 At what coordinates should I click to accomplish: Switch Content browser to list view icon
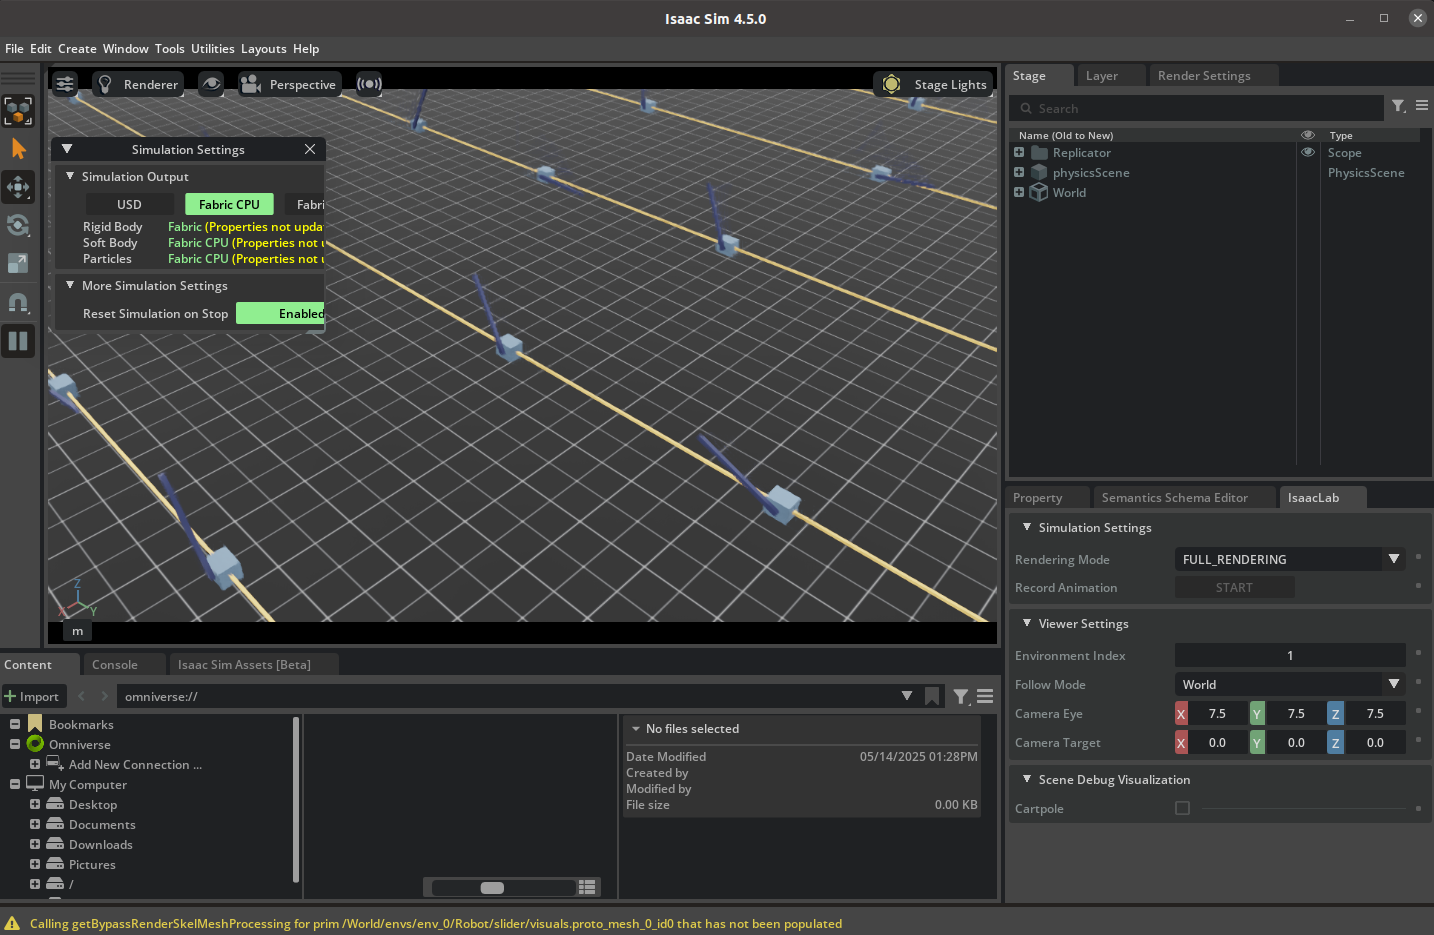pos(588,887)
